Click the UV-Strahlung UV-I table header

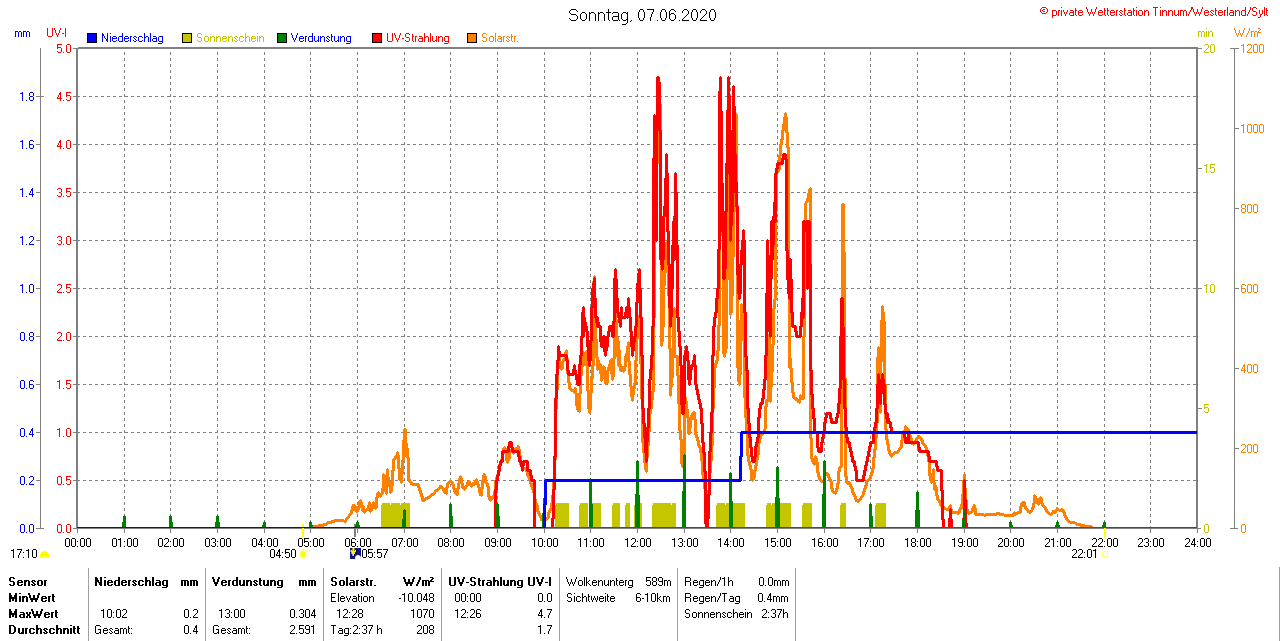(500, 582)
